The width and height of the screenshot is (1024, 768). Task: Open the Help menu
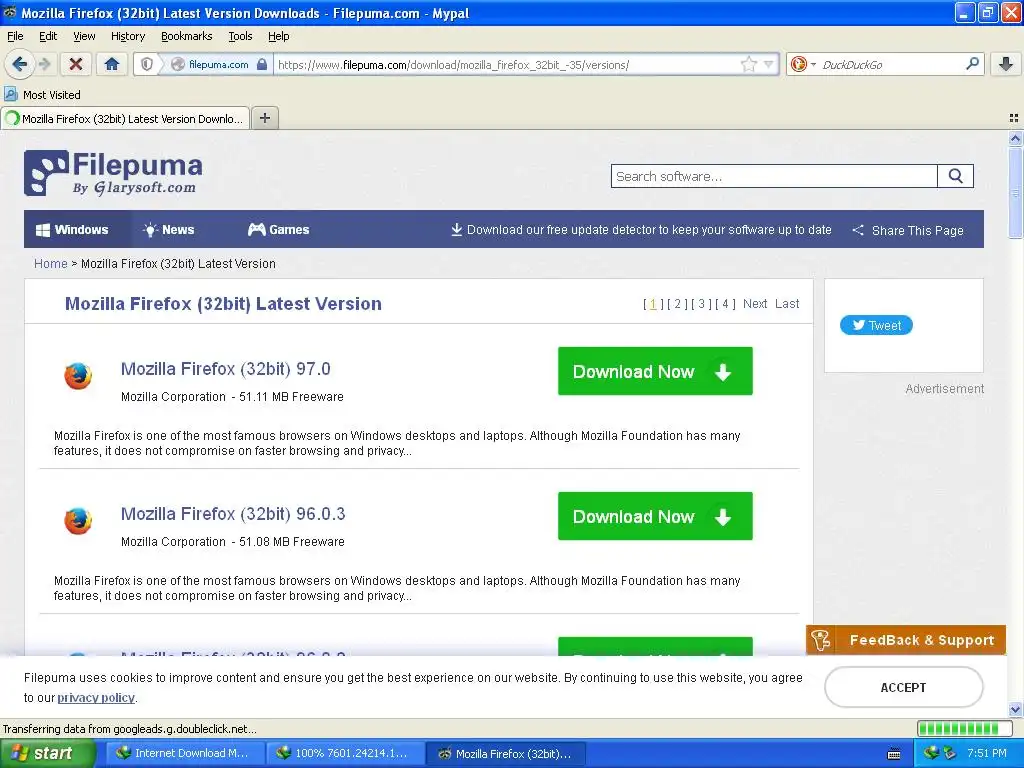[278, 36]
